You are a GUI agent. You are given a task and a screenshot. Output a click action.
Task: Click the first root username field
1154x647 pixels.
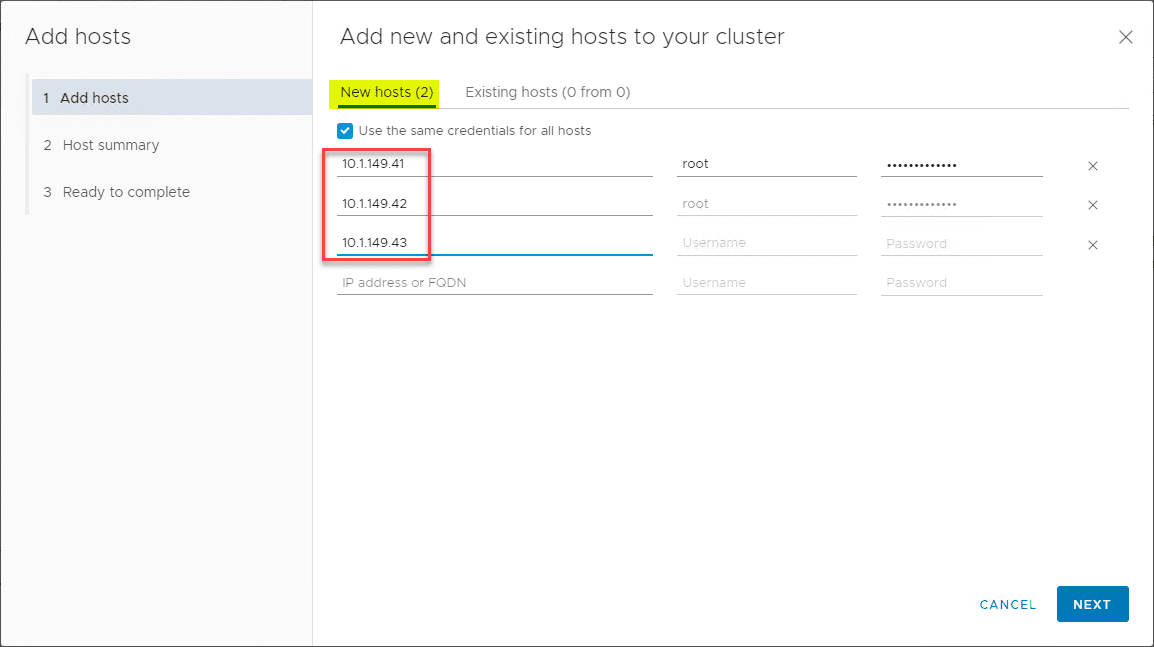pyautogui.click(x=766, y=163)
